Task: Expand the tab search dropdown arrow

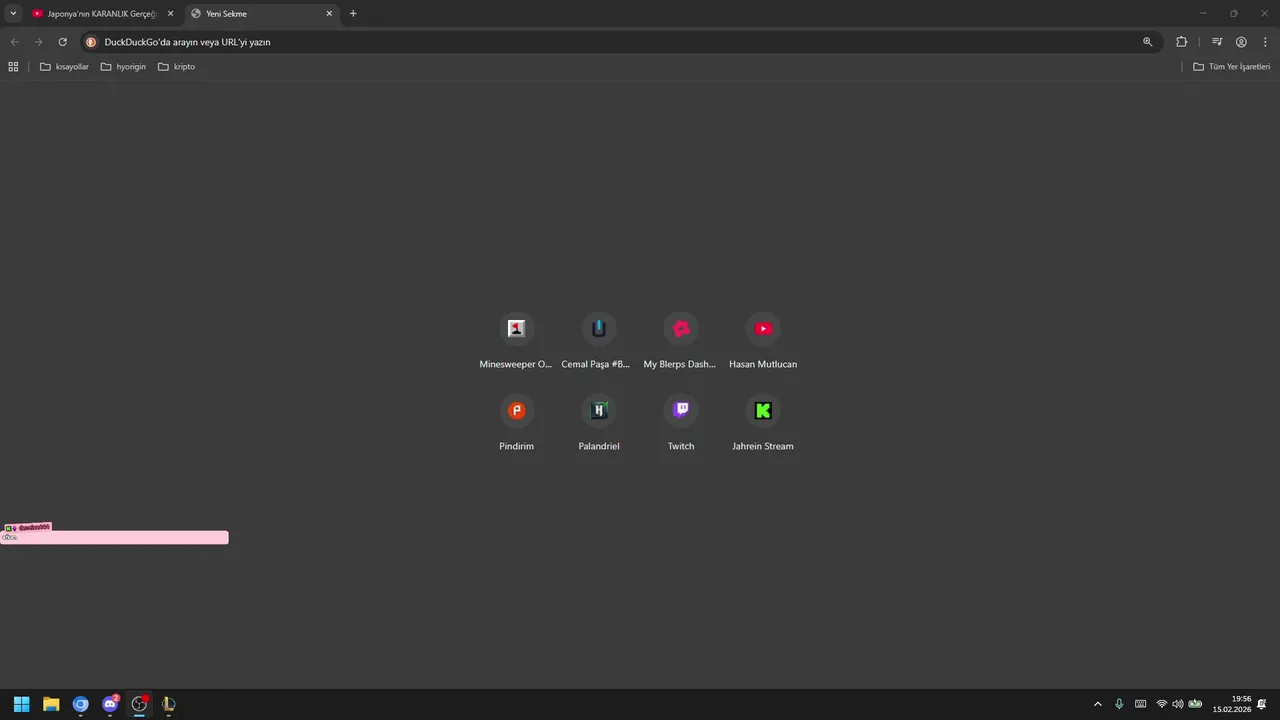Action: coord(13,14)
